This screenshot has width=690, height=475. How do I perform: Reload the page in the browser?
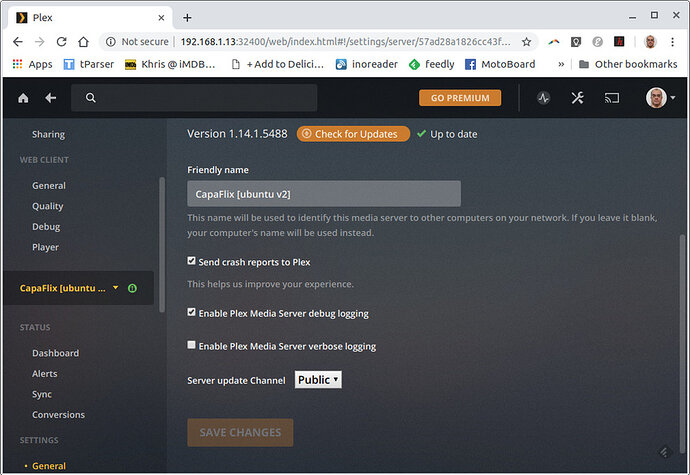(x=61, y=42)
